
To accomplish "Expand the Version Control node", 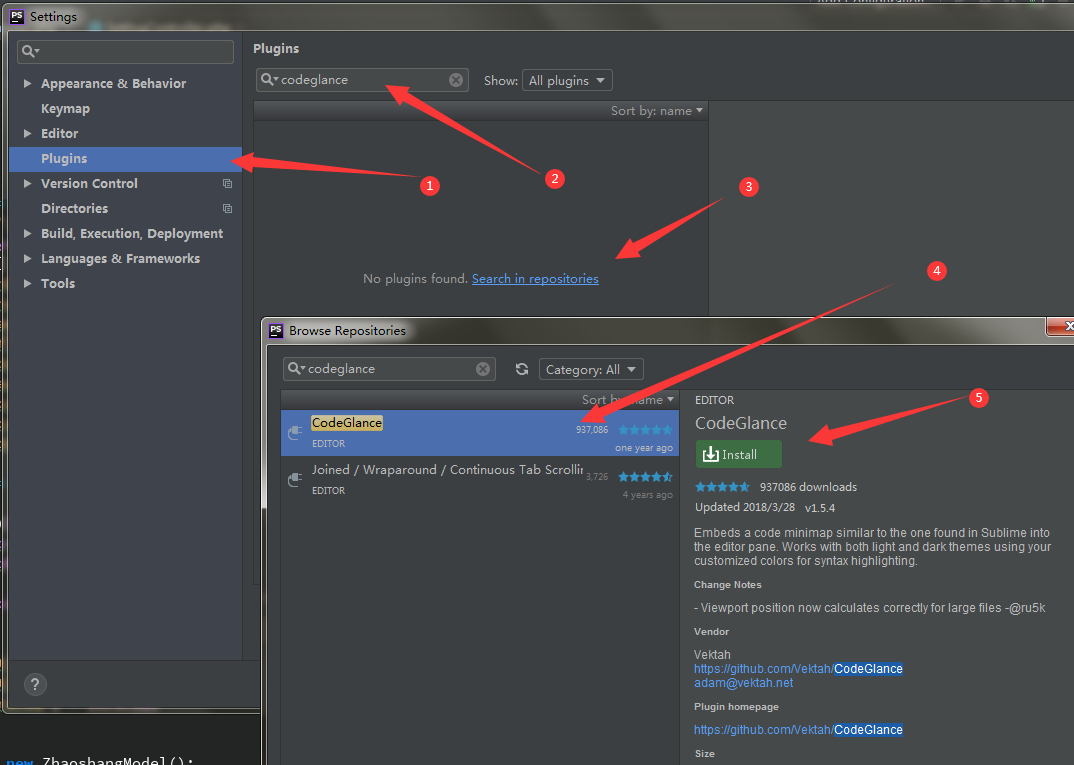I will pos(27,184).
